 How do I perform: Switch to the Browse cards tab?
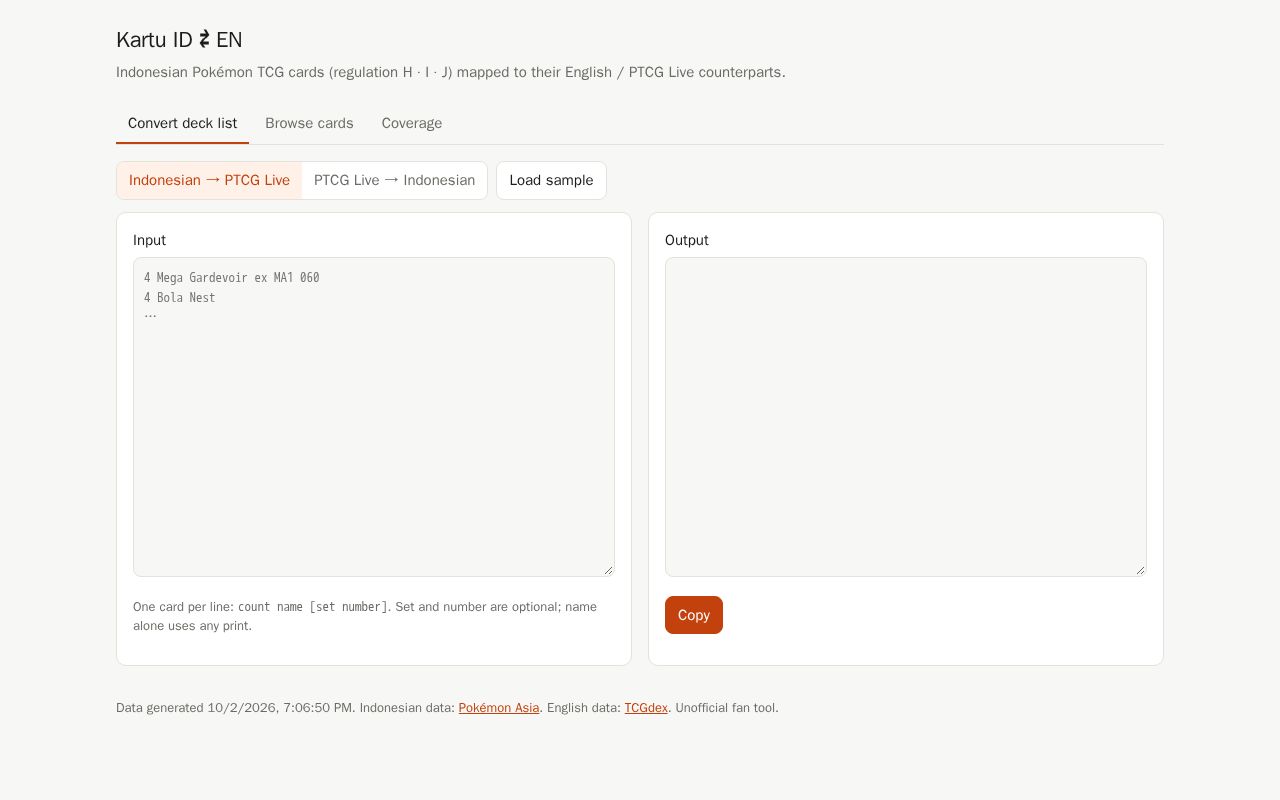pyautogui.click(x=309, y=123)
